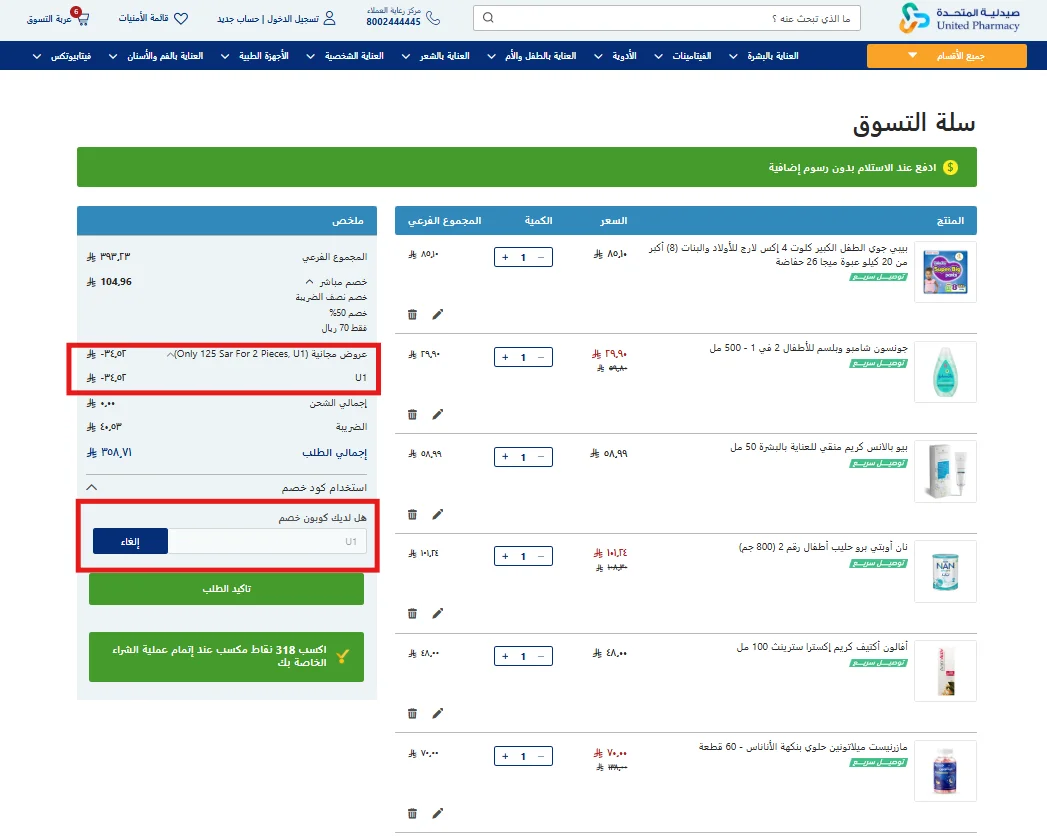Click inside the product search field
The image size is (1047, 836).
pos(666,18)
